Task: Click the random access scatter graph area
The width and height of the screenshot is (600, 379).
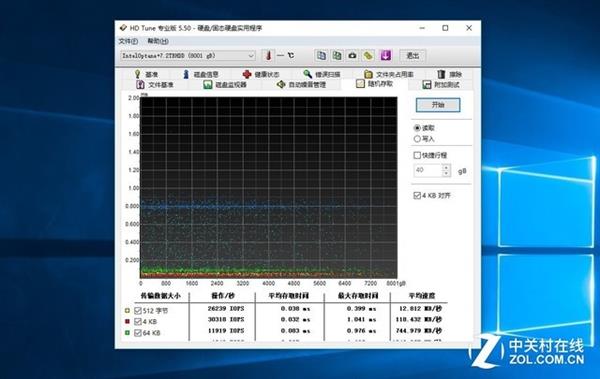Action: pyautogui.click(x=269, y=188)
